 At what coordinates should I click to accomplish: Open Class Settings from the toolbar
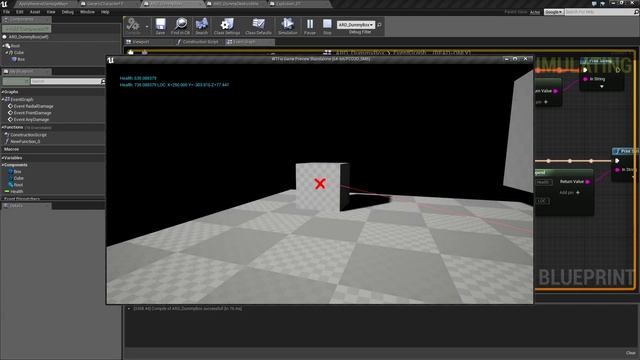click(227, 26)
